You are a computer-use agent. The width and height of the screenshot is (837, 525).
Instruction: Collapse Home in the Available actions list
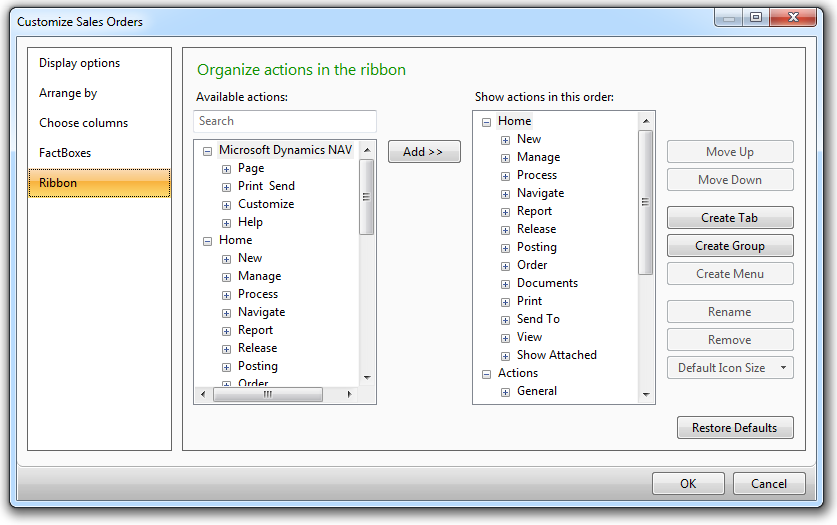(207, 241)
